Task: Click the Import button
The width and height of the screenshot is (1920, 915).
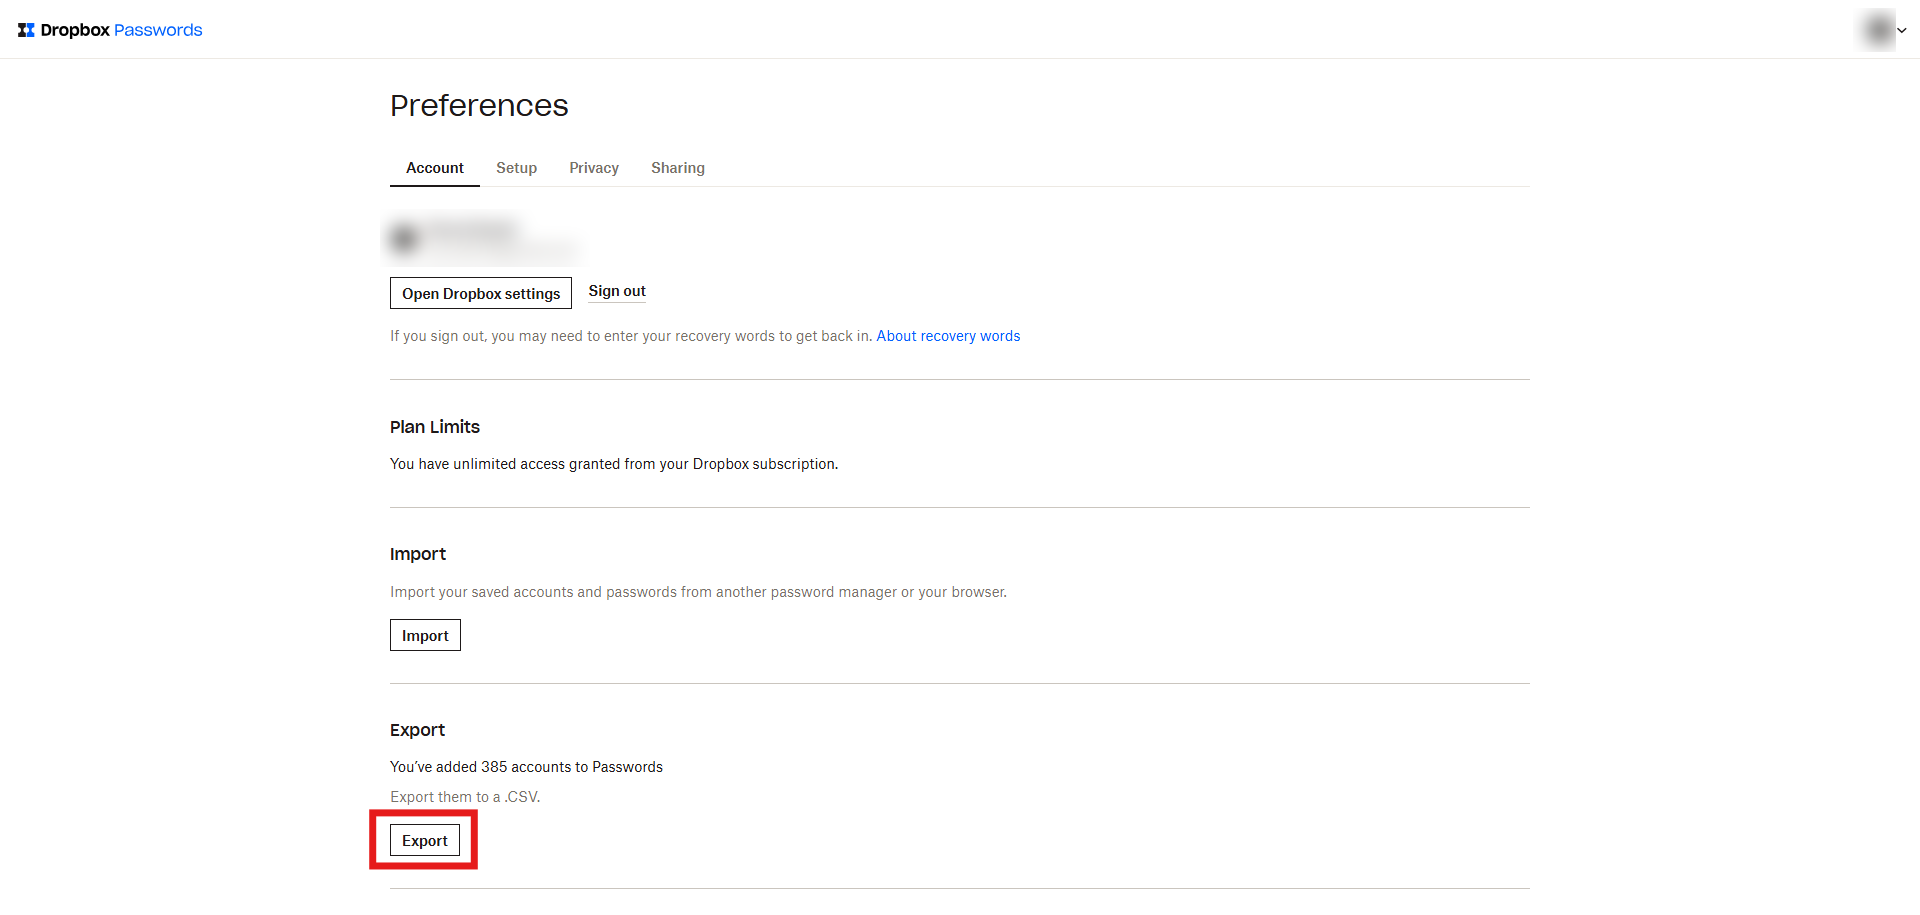Action: (425, 636)
